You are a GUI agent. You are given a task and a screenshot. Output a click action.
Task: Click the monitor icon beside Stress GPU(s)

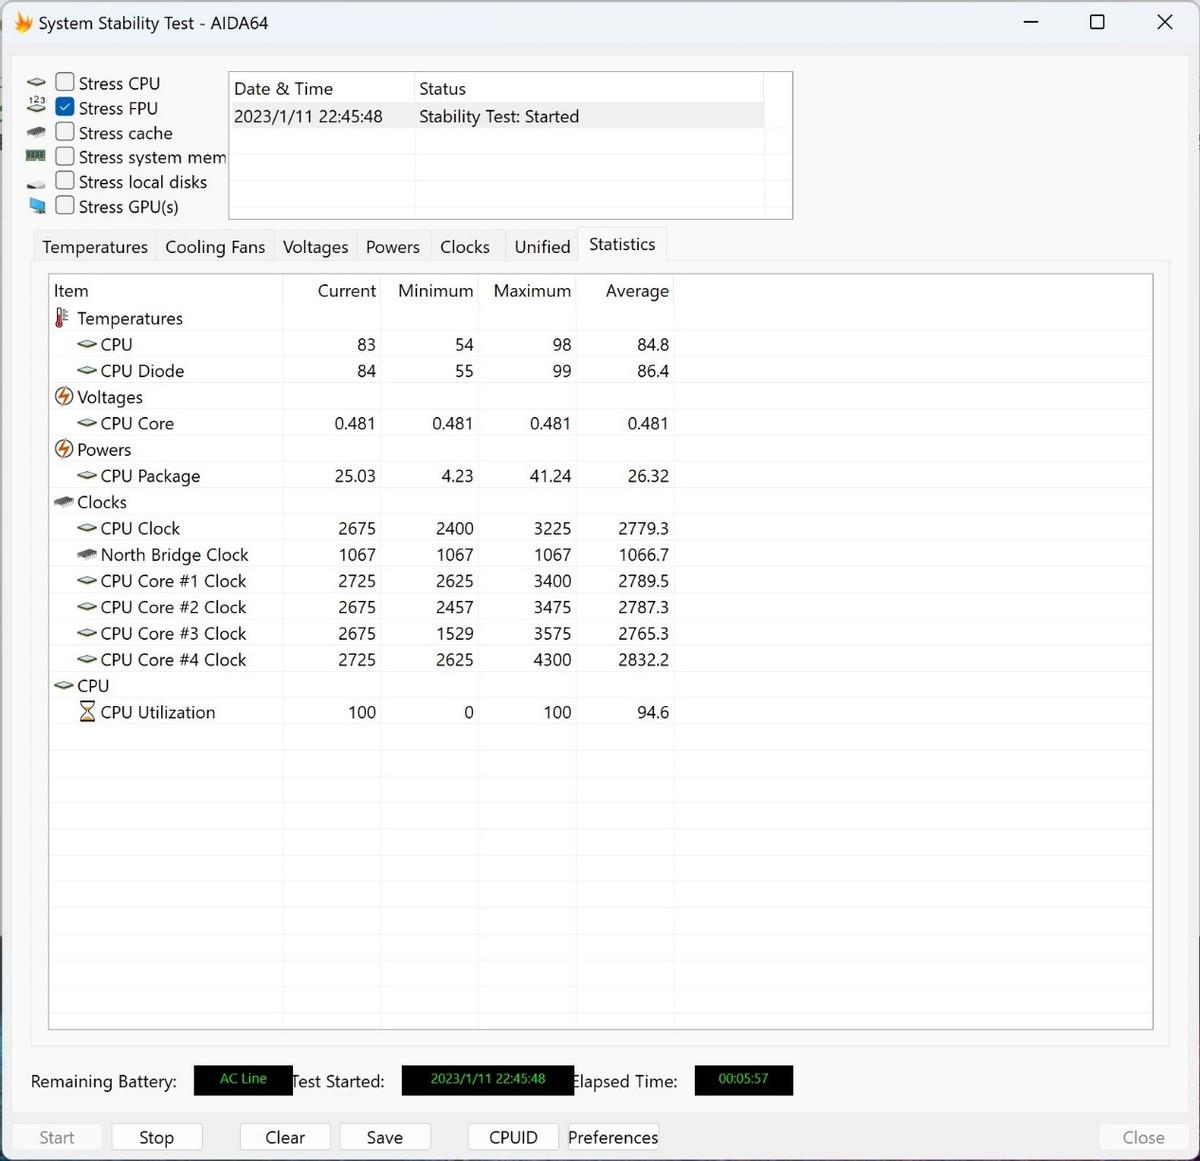click(37, 206)
